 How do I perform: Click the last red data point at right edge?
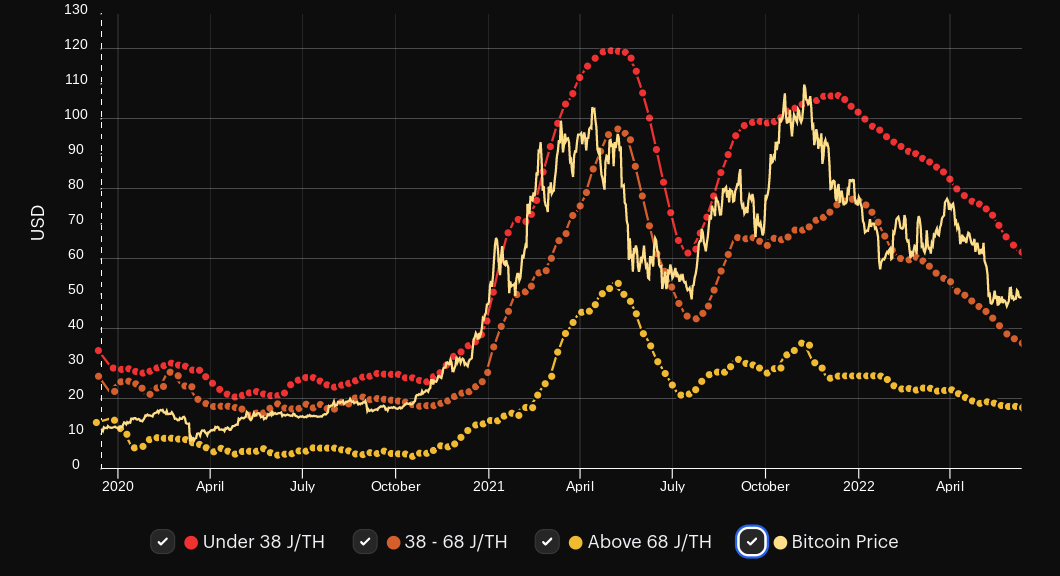click(1020, 253)
